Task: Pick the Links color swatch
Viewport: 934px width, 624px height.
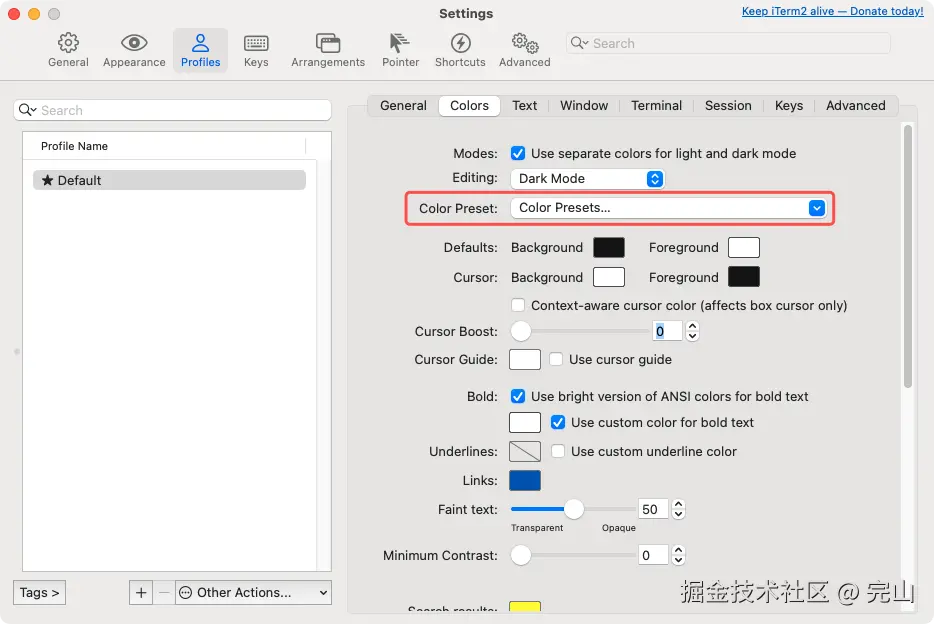Action: pos(525,480)
